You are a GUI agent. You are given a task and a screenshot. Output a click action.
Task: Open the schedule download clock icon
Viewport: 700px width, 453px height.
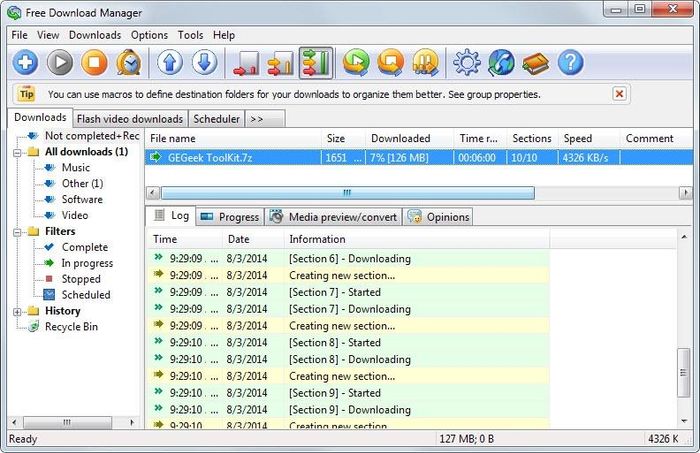coord(128,63)
